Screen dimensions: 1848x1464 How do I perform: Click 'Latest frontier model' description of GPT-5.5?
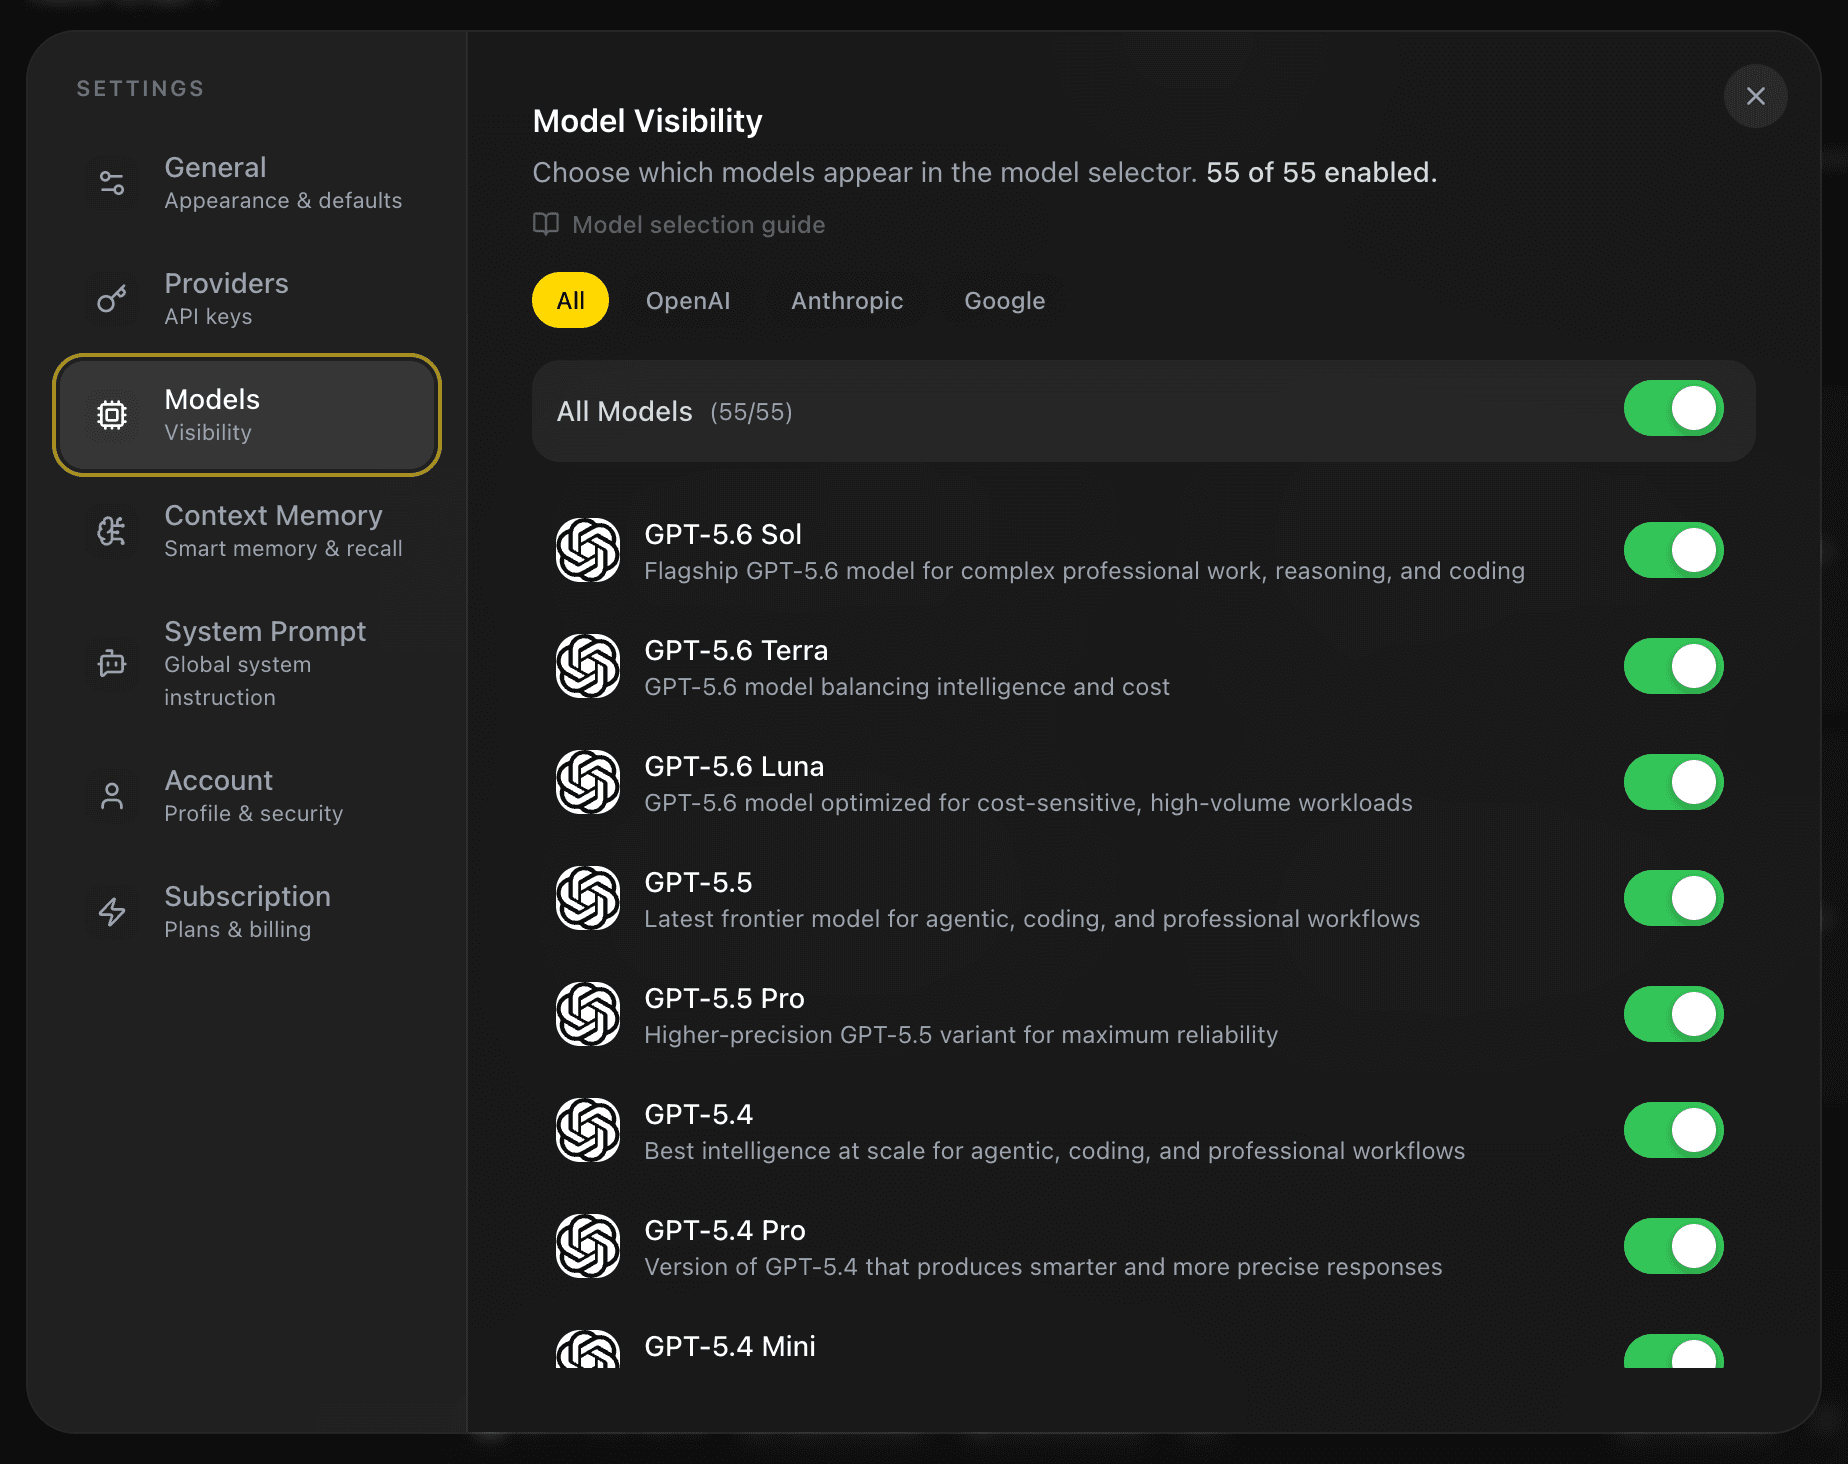point(1032,919)
